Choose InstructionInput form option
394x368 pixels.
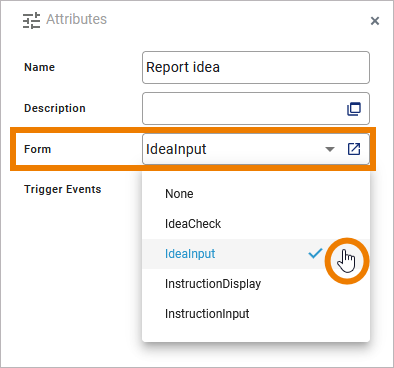coord(256,314)
